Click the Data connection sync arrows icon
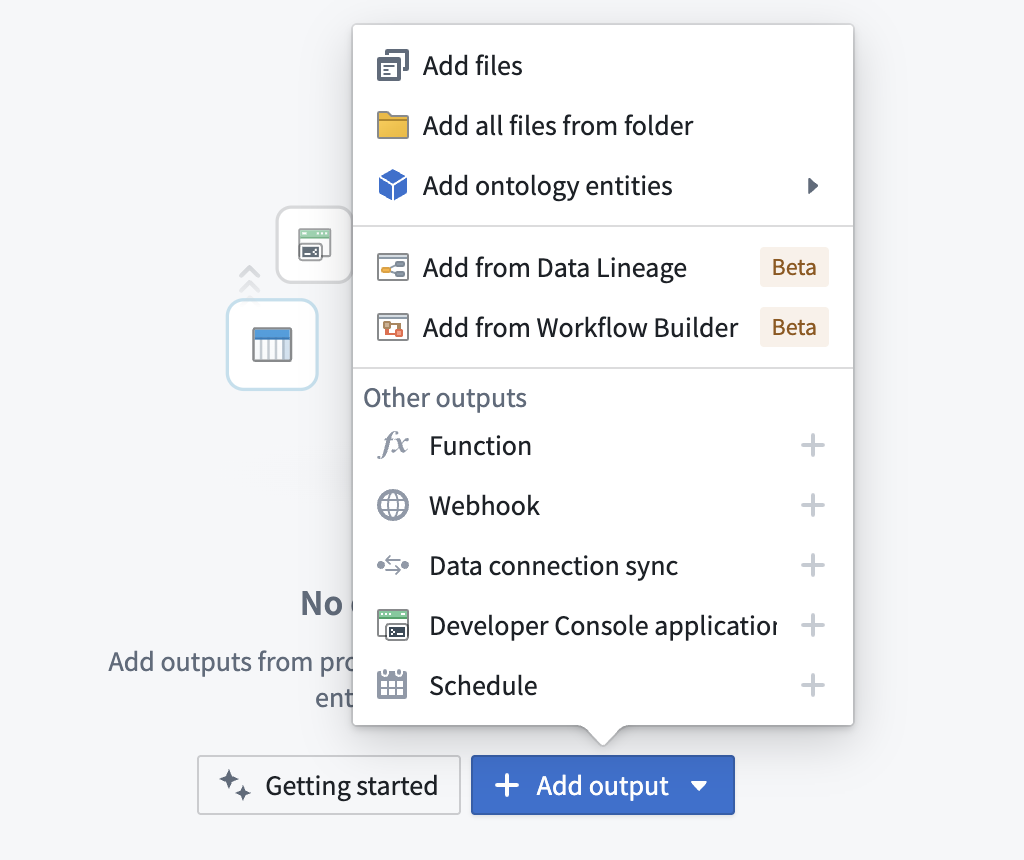The height and width of the screenshot is (860, 1024). (393, 565)
